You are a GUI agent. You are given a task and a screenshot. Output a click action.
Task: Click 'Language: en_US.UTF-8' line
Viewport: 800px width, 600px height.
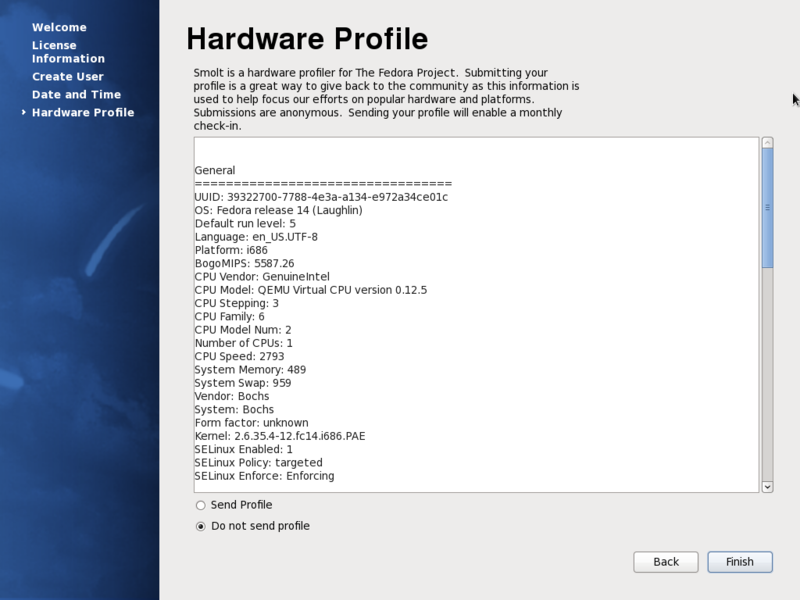tap(256, 237)
